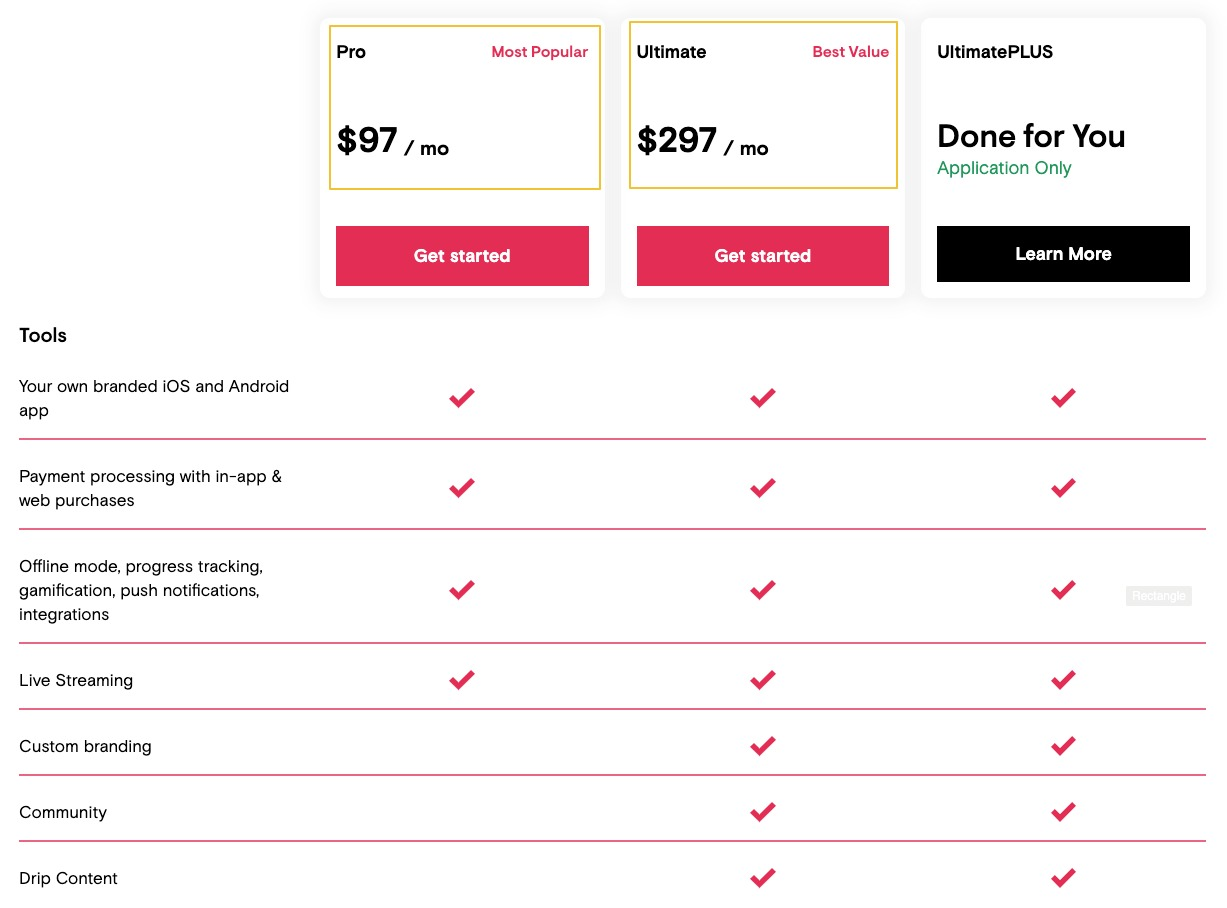Select the Ultimate plan $297 price box
1227x908 pixels.
763,105
